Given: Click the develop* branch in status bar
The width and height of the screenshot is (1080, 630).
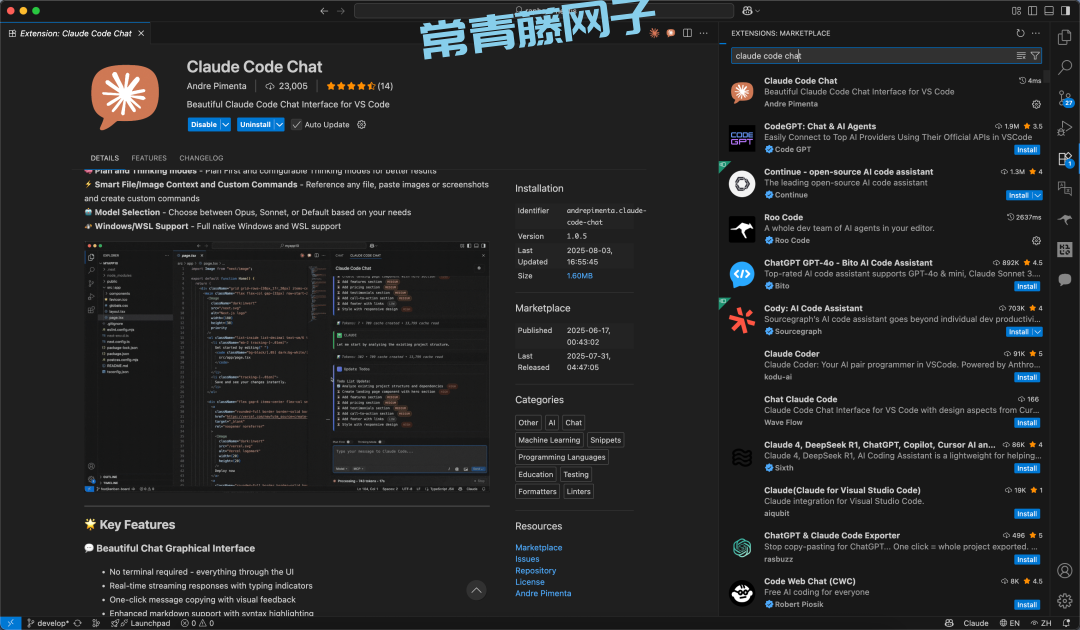Looking at the screenshot, I should click(x=48, y=623).
